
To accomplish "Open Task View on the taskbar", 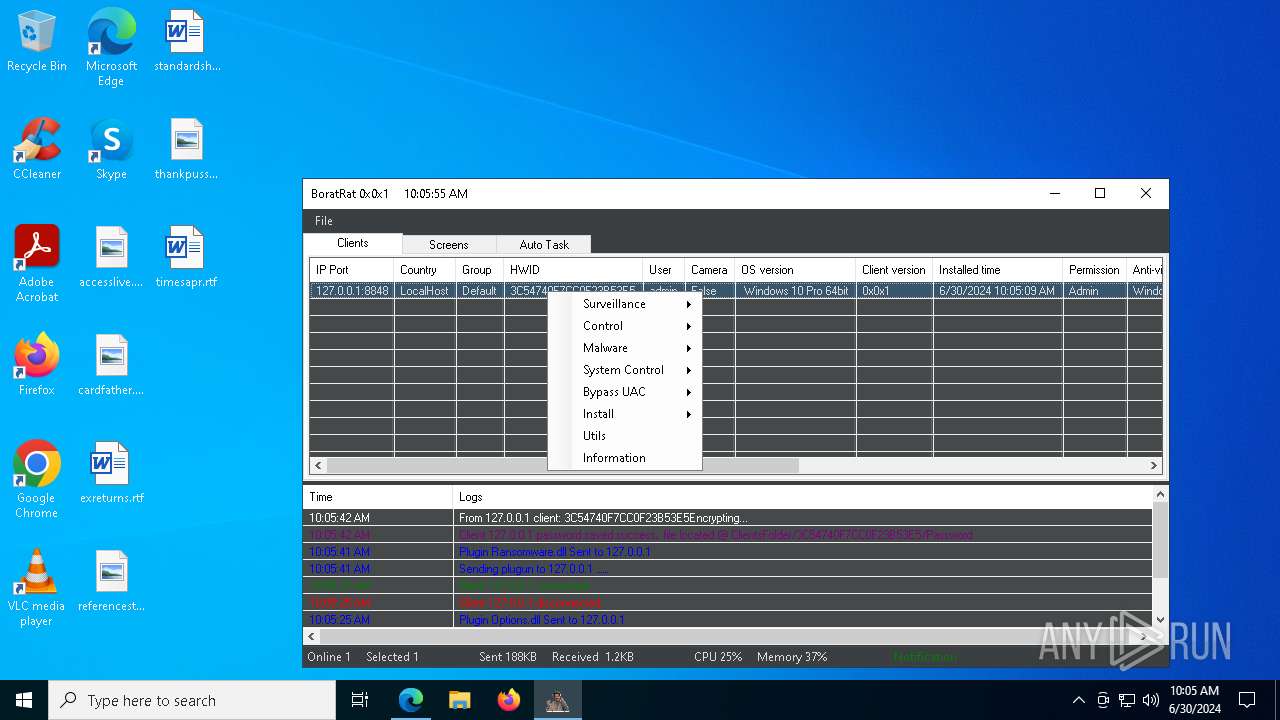I will click(x=360, y=700).
